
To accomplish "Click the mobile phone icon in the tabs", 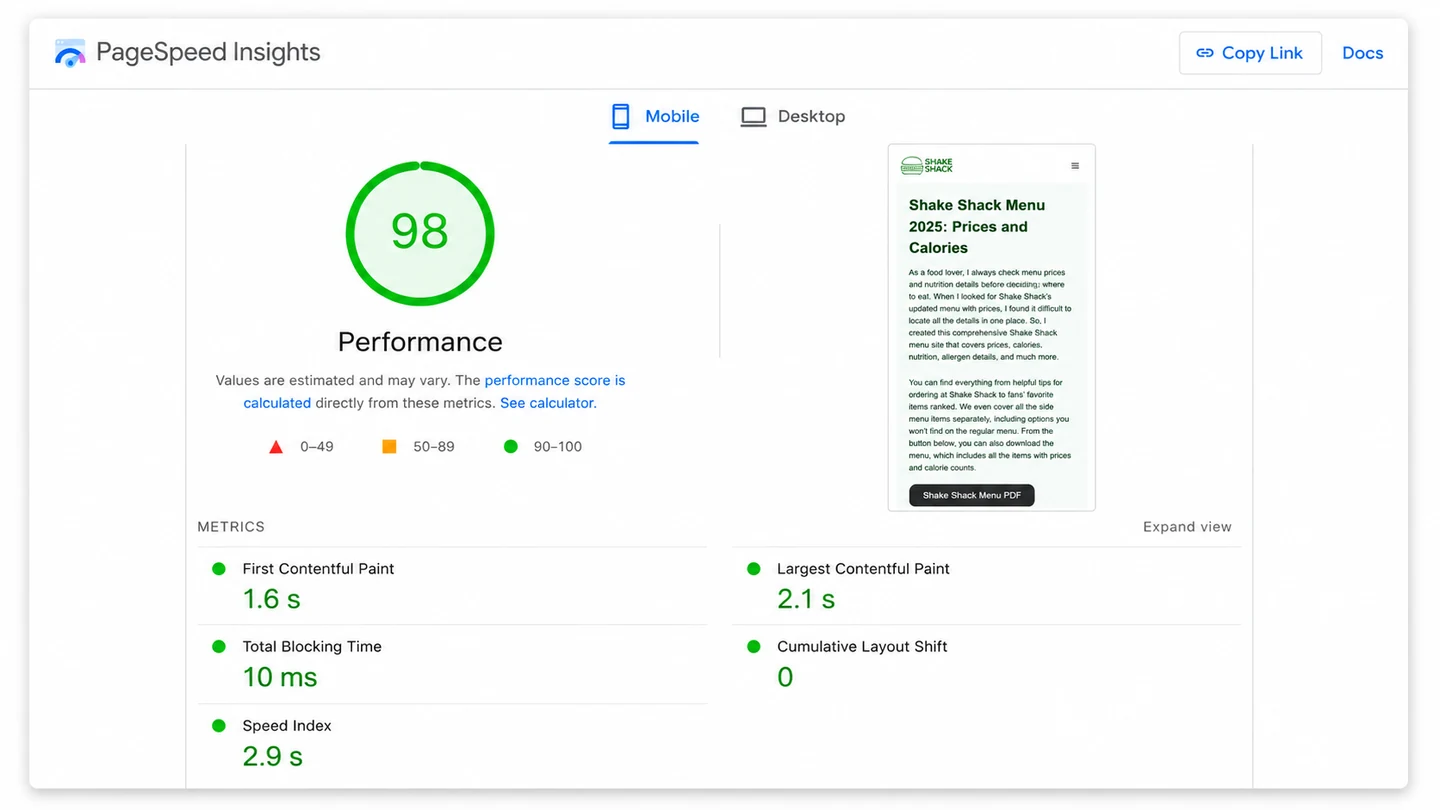I will click(621, 117).
